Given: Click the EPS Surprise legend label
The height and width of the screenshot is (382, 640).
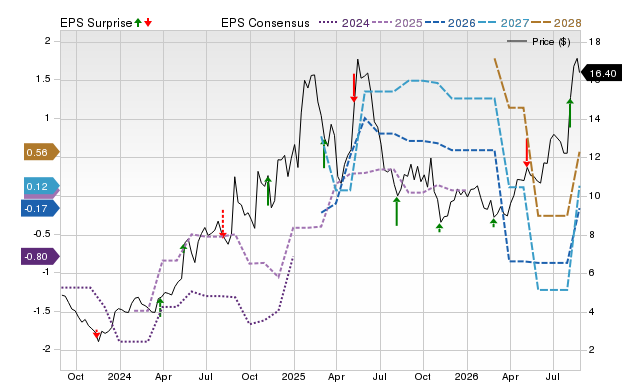Looking at the screenshot, I should point(96,23).
